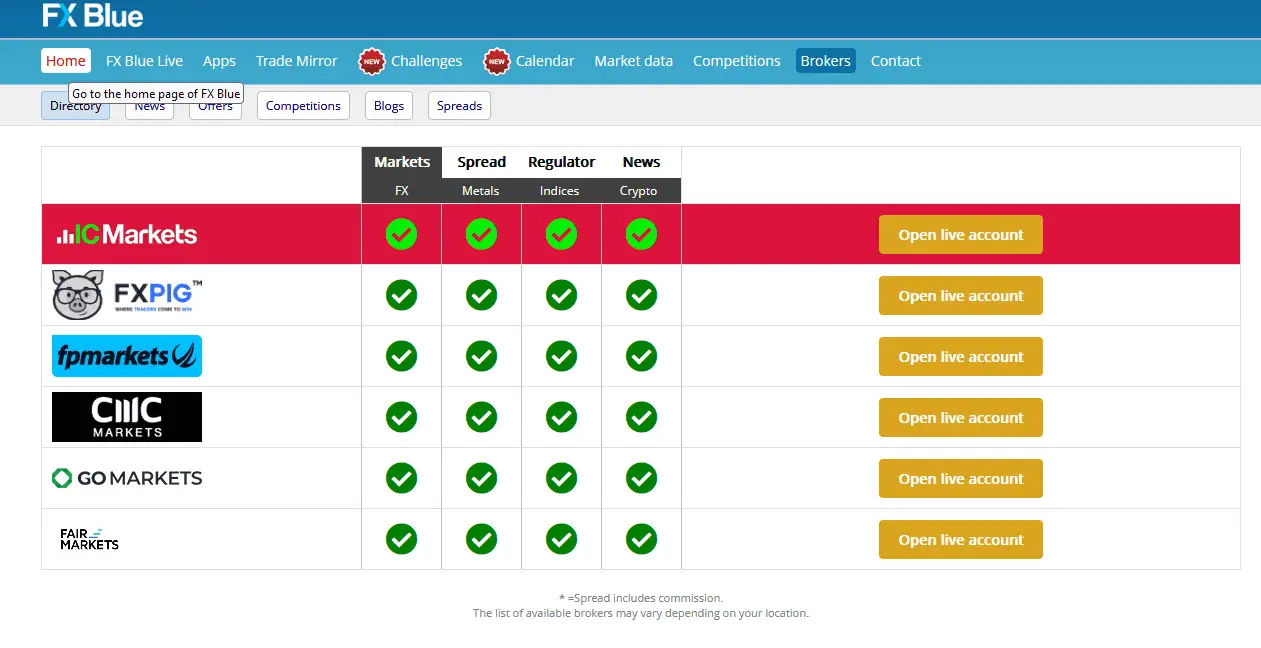
Task: Click CMC Markets FX checkmark
Action: [x=401, y=417]
